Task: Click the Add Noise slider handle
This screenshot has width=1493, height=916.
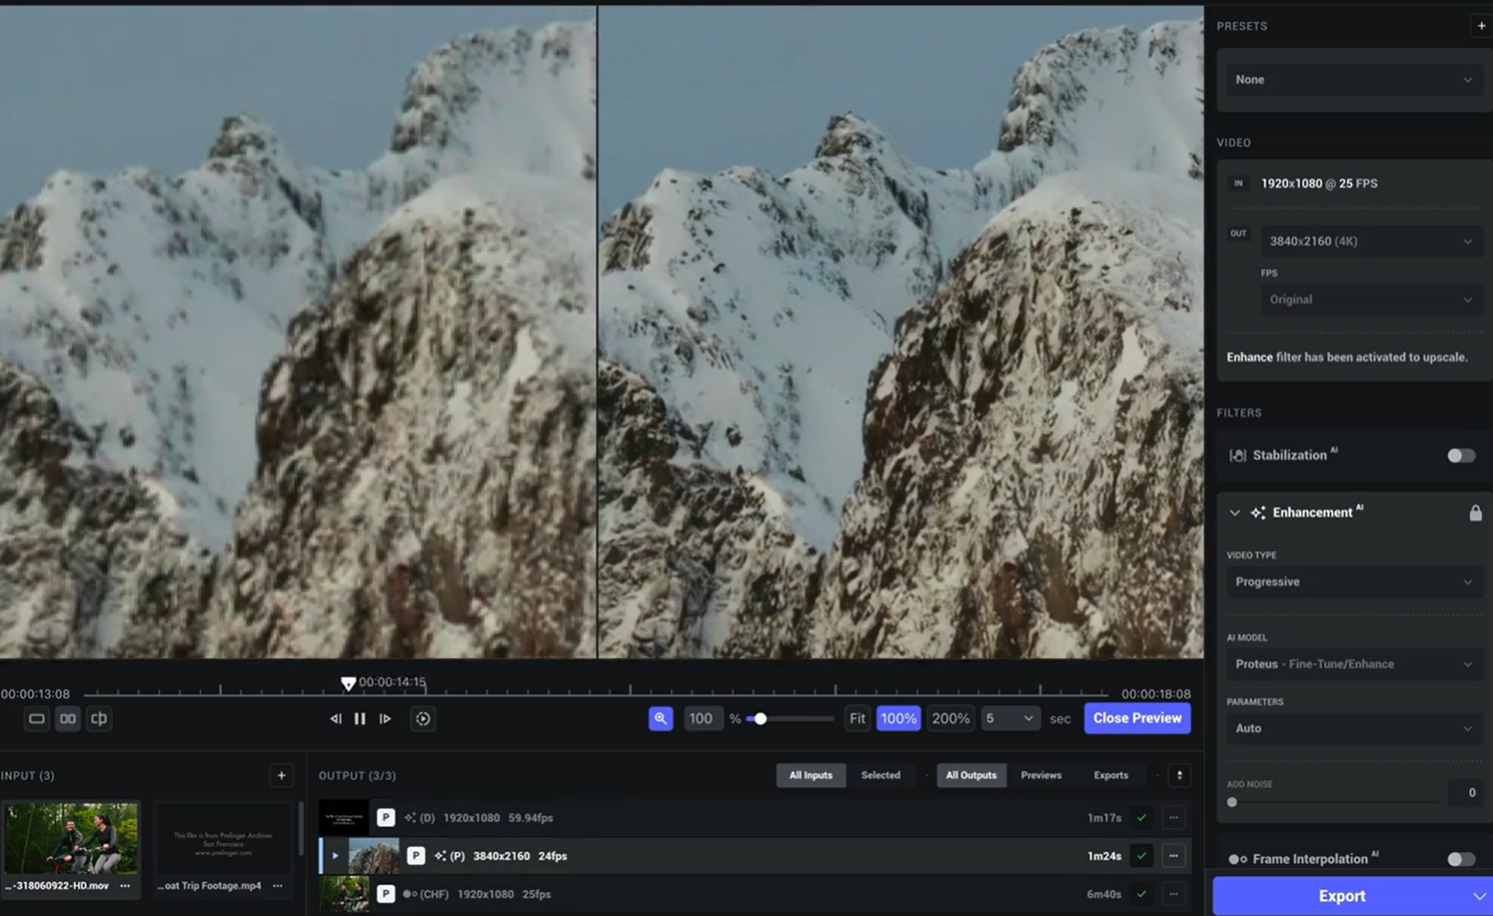Action: point(1232,802)
